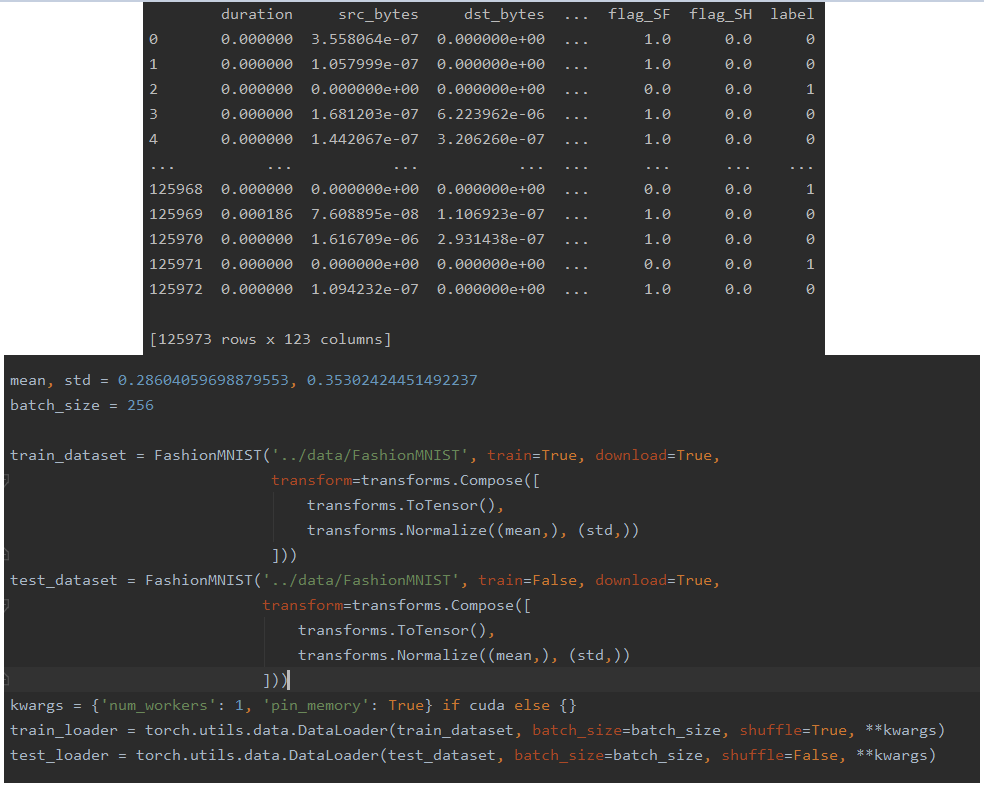The height and width of the screenshot is (786, 984).
Task: Click row index 125972
Action: pos(176,289)
